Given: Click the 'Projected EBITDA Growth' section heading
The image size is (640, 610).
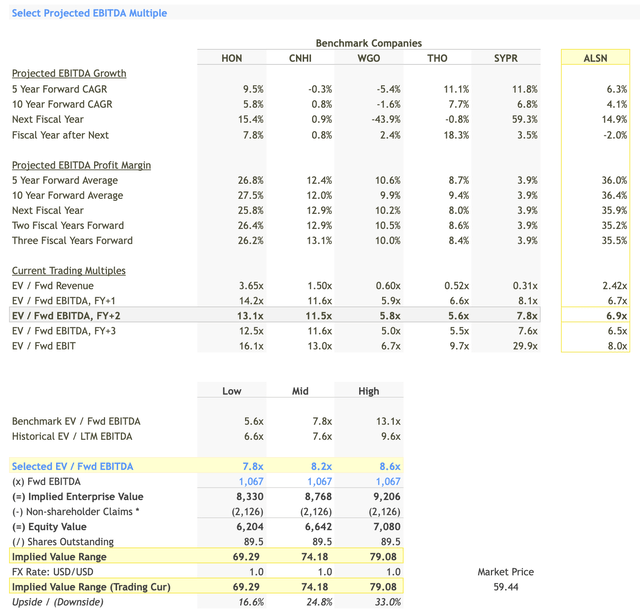Looking at the screenshot, I should pos(69,73).
